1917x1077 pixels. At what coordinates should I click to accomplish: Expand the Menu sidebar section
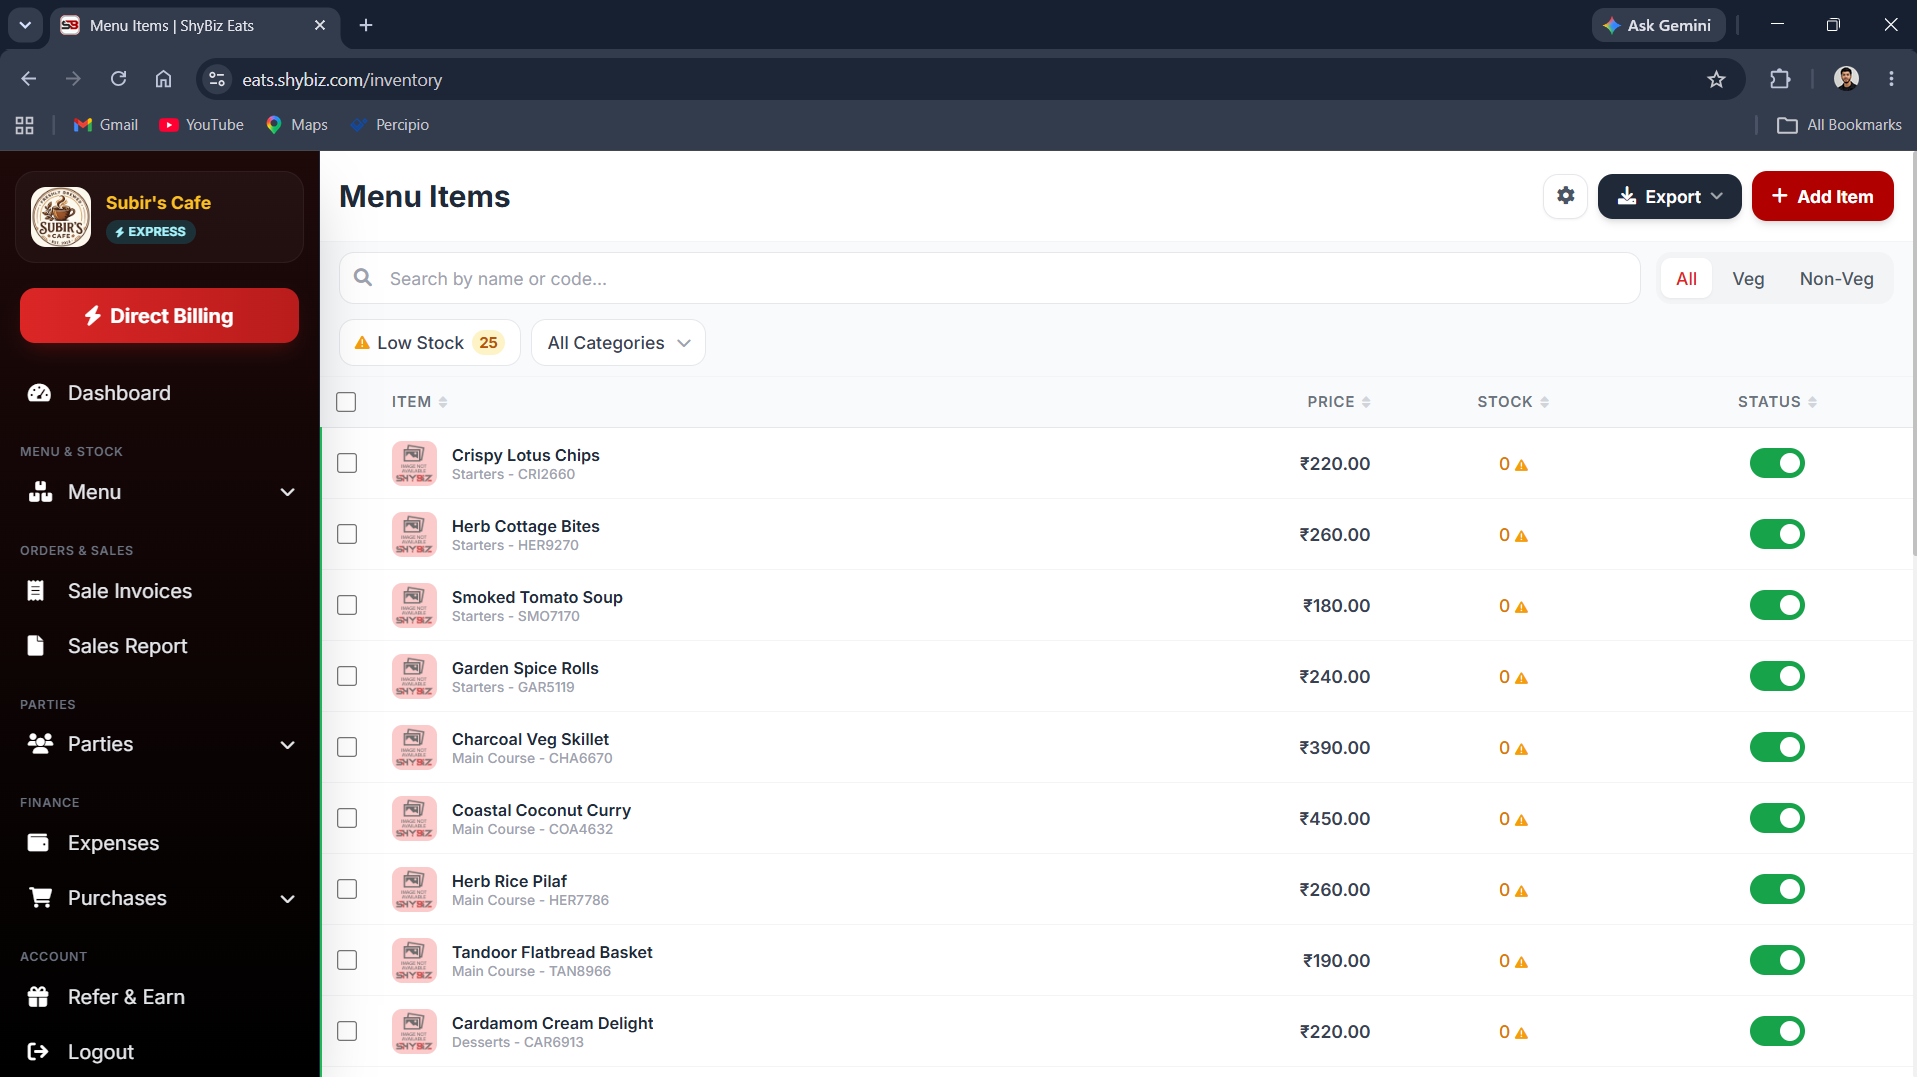click(x=287, y=492)
